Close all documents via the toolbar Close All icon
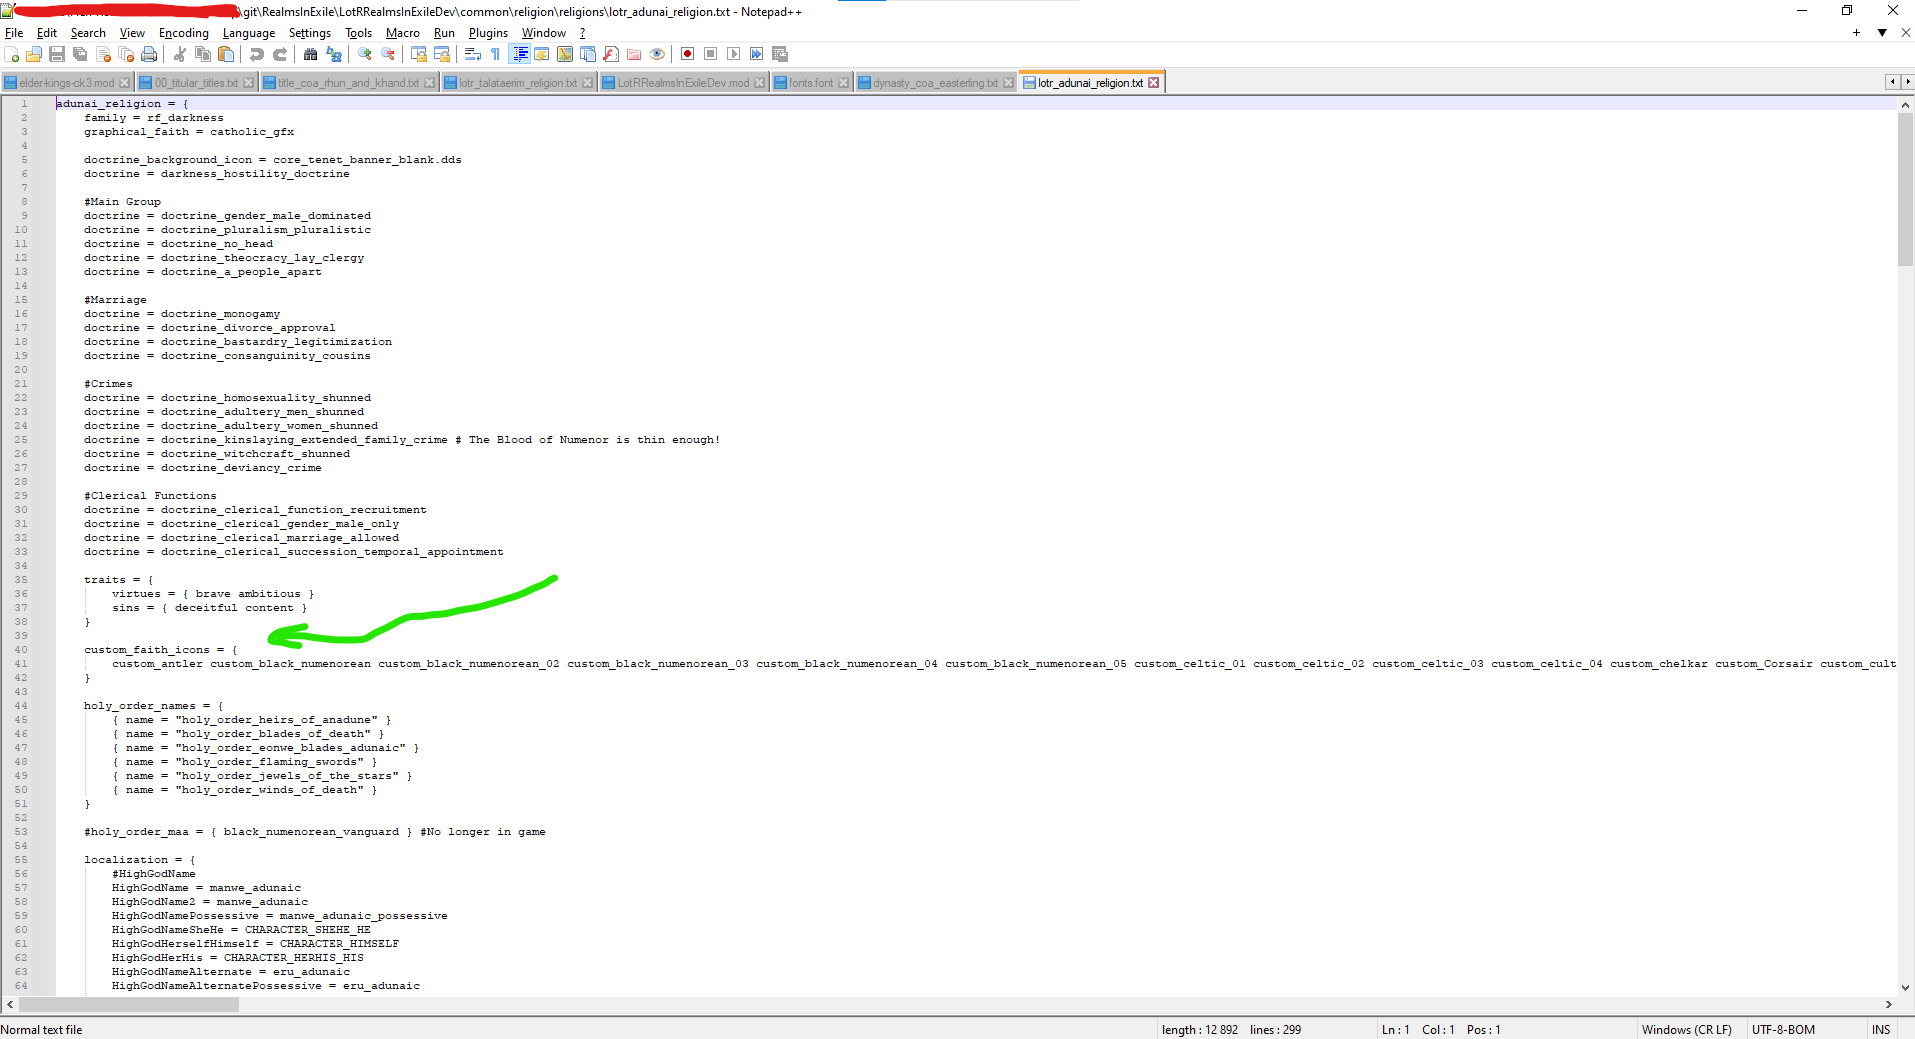Viewport: 1915px width, 1039px height. [126, 54]
